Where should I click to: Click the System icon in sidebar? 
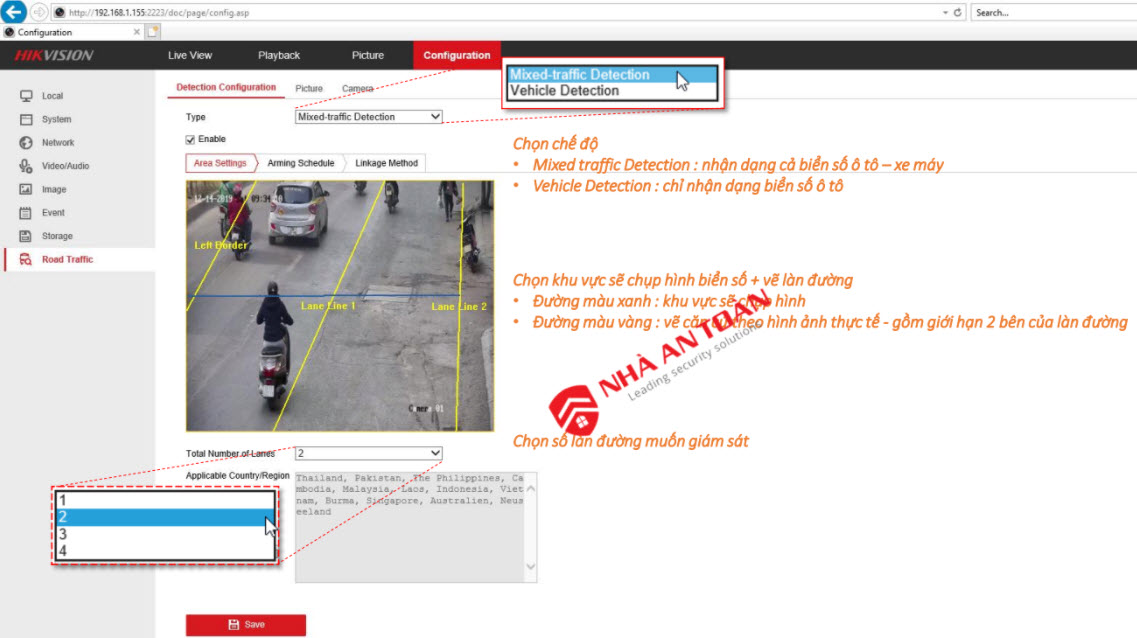[x=26, y=119]
